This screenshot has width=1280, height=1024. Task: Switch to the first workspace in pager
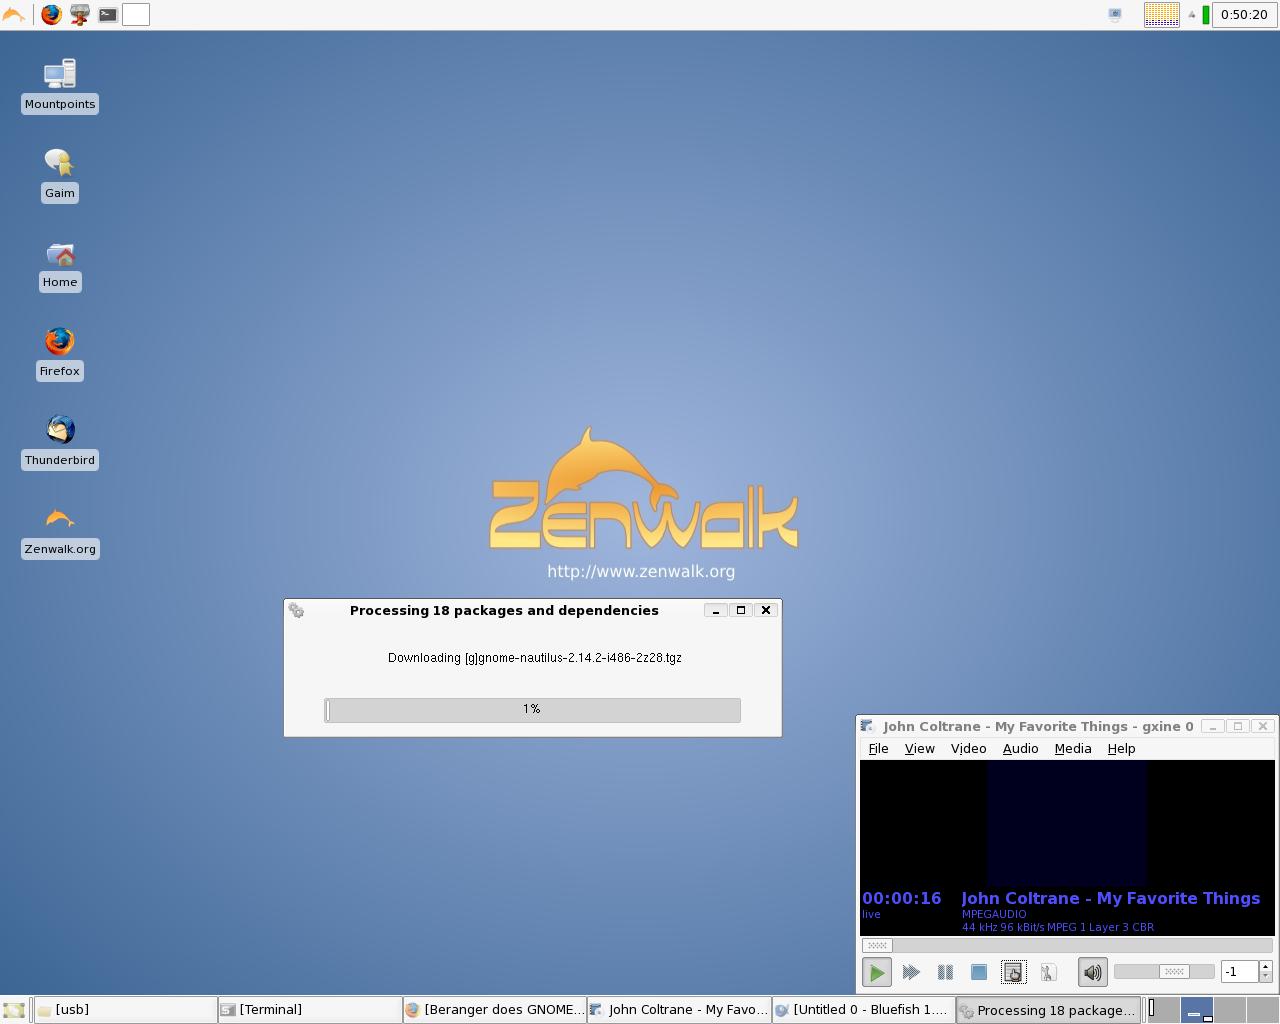tap(1163, 1010)
